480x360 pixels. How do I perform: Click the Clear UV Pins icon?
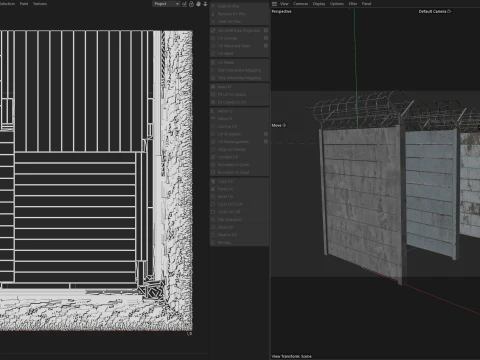[x=213, y=22]
